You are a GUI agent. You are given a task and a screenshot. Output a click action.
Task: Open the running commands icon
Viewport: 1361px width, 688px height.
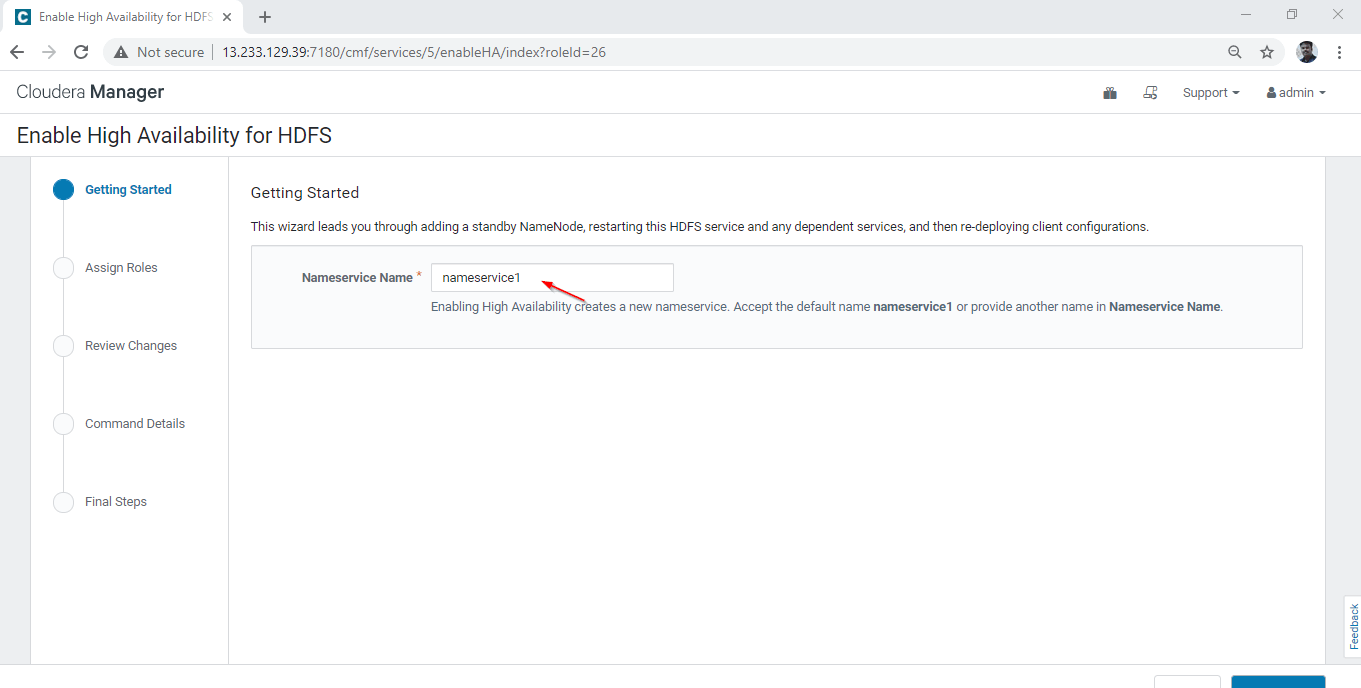click(1150, 93)
